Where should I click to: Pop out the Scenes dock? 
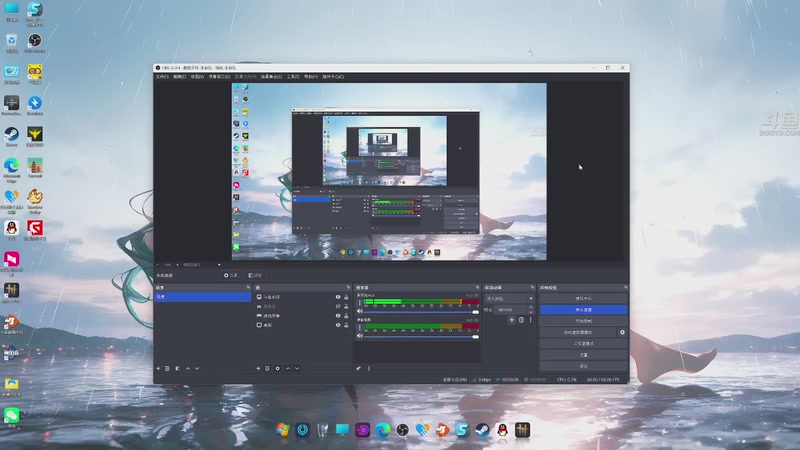click(x=248, y=288)
